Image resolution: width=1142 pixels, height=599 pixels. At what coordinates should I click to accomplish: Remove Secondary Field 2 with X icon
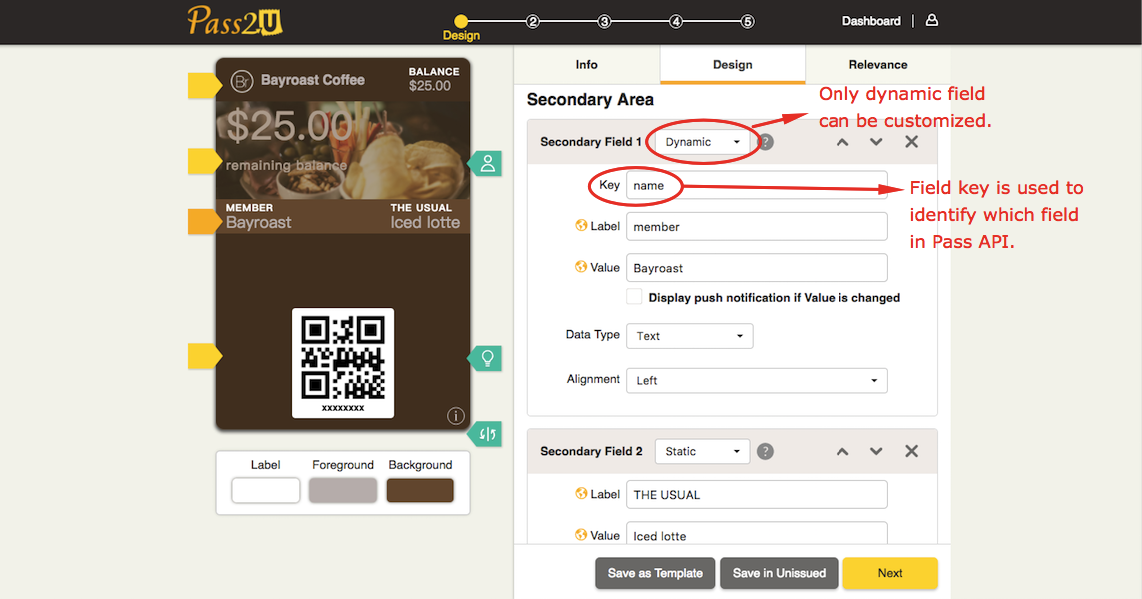click(911, 452)
